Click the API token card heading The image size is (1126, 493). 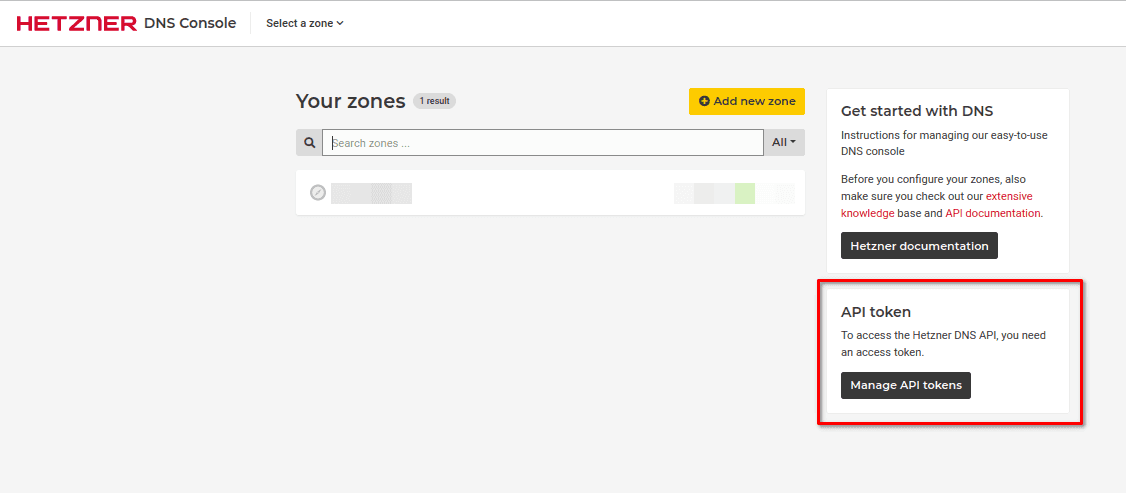tap(875, 312)
